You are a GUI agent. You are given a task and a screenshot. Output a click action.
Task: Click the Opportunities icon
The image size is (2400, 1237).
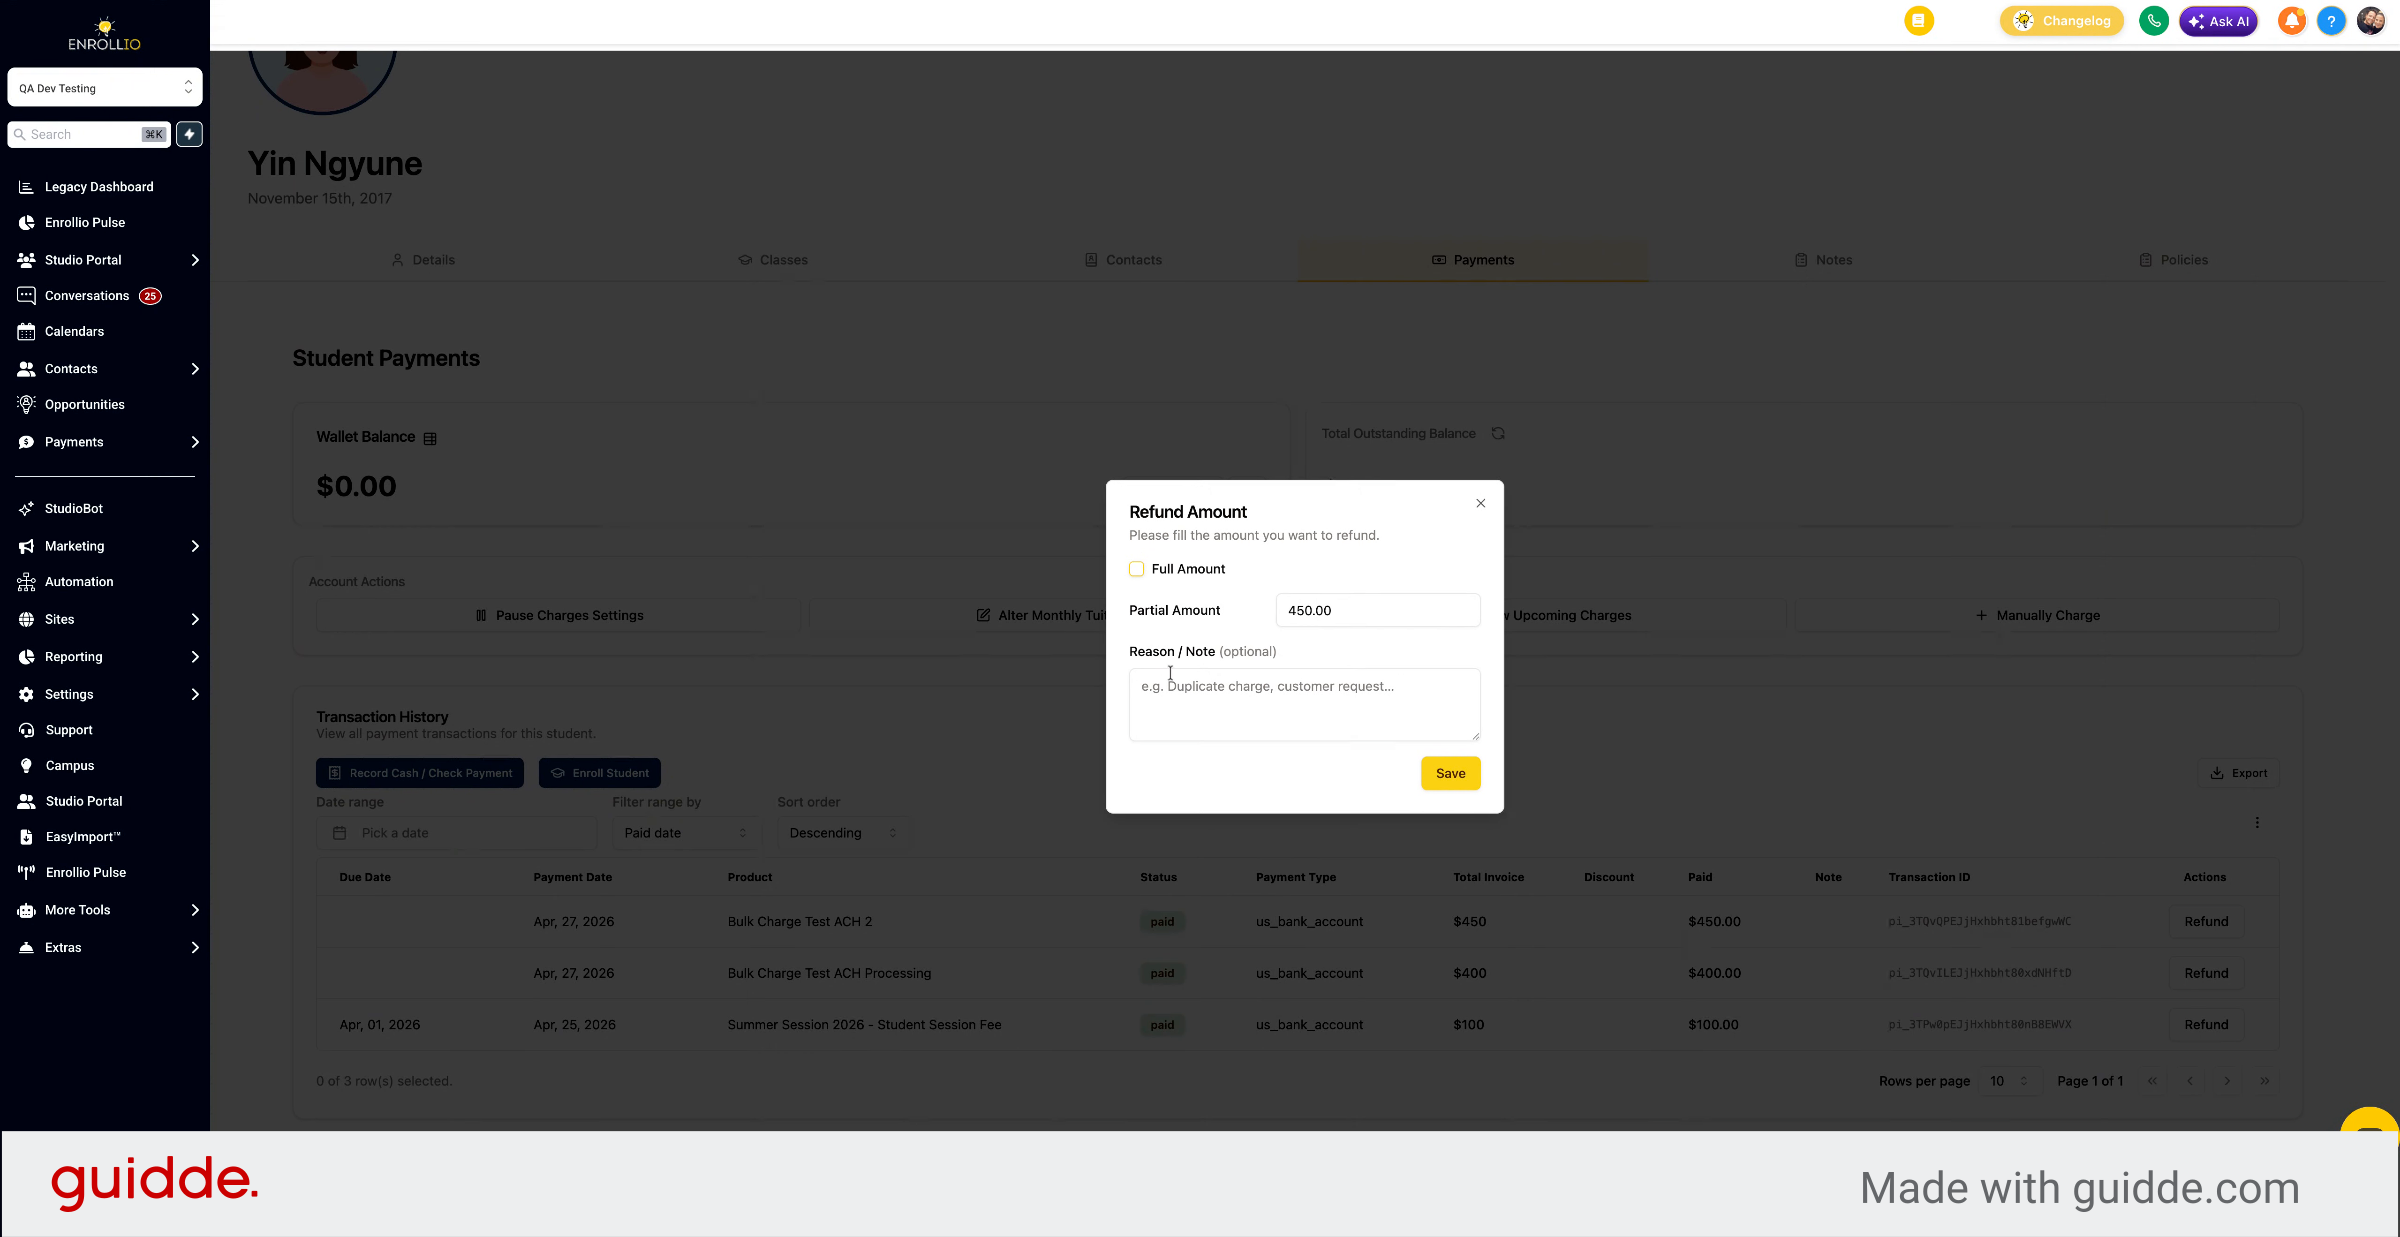[x=27, y=405]
